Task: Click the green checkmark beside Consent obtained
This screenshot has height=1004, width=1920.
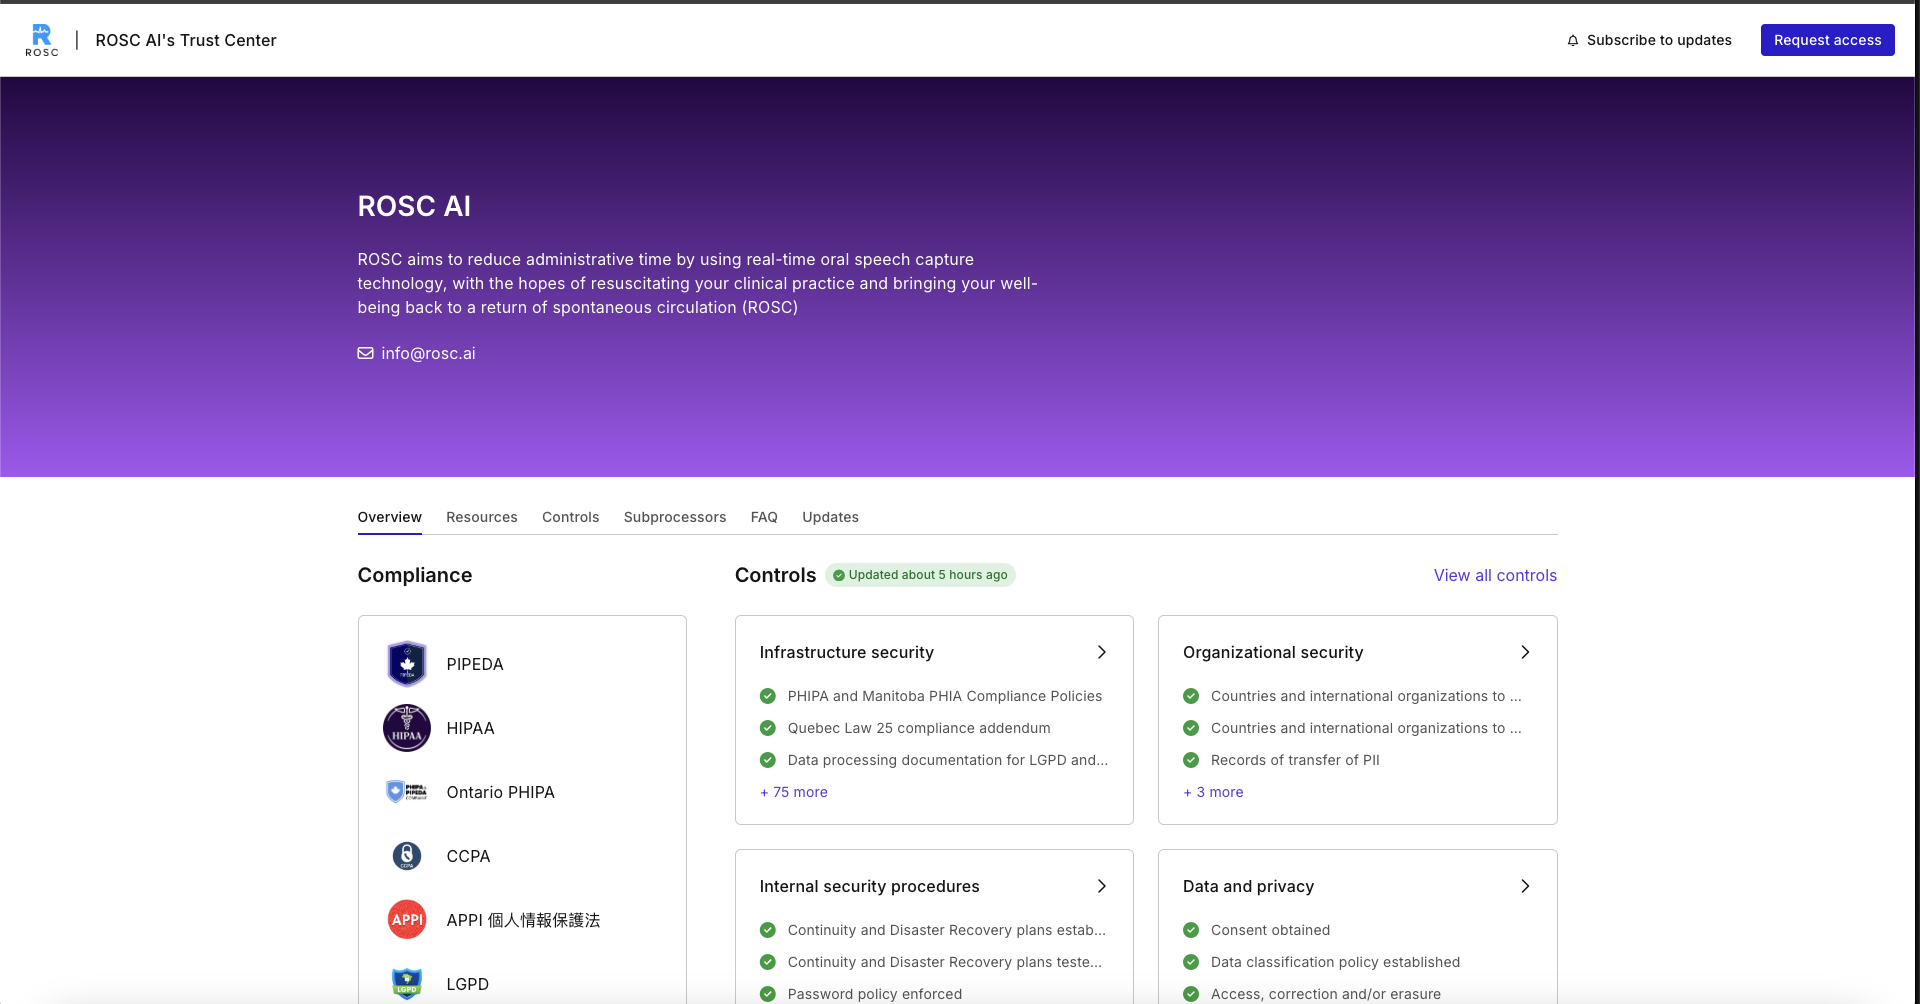Action: click(1191, 930)
